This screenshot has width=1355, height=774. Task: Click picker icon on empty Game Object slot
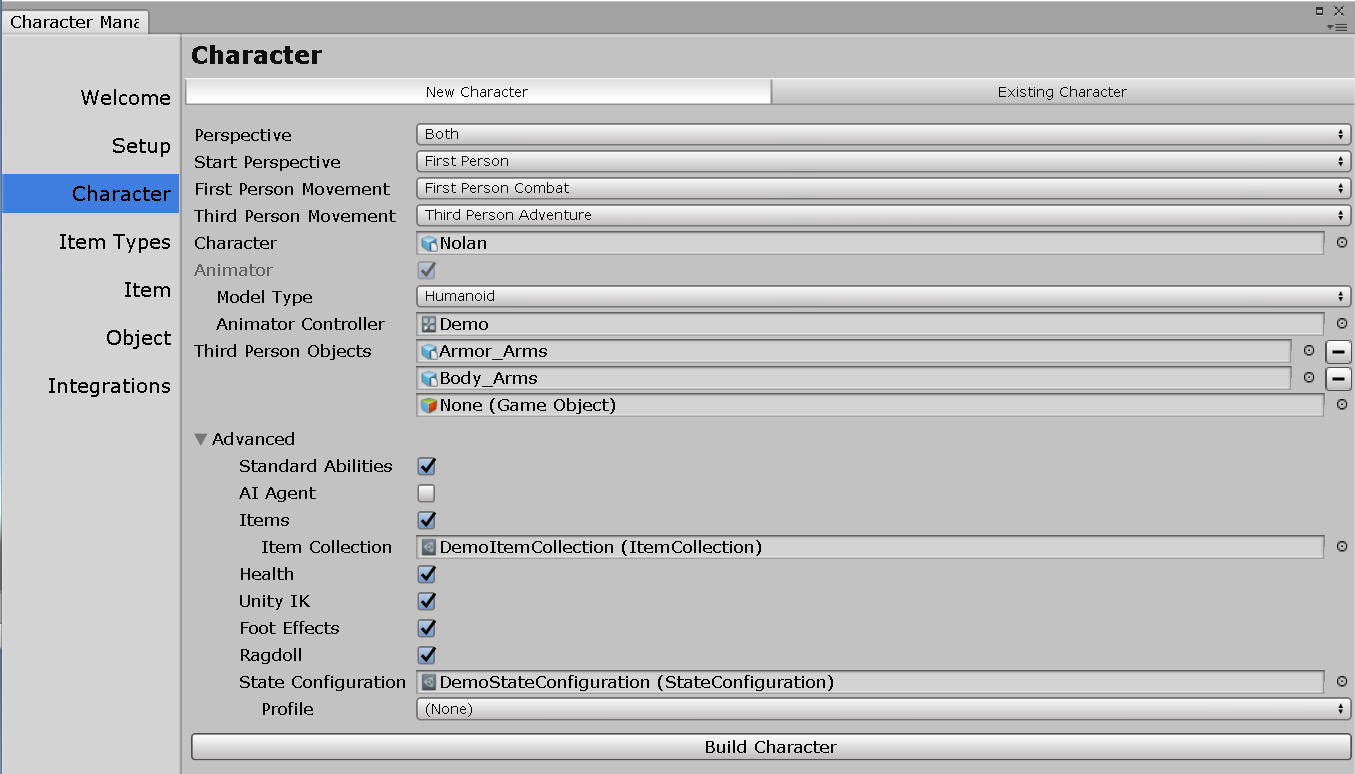tap(1340, 405)
